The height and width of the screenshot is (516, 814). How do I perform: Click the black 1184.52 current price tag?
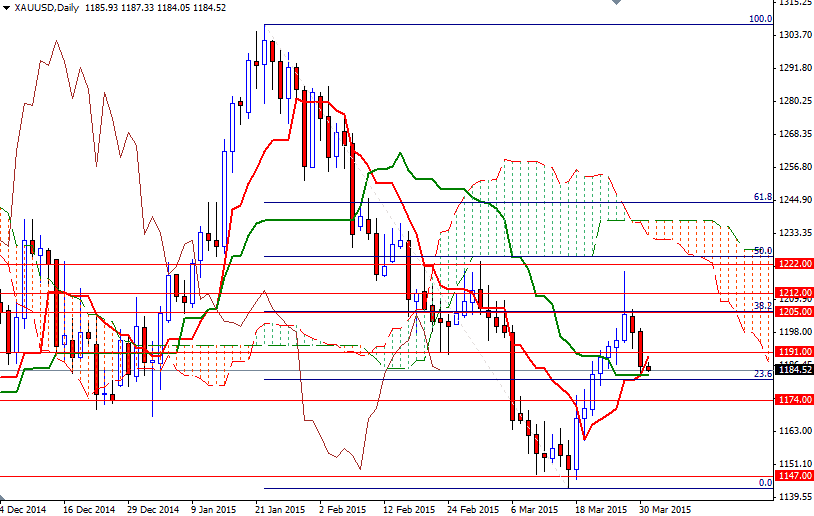pyautogui.click(x=792, y=369)
